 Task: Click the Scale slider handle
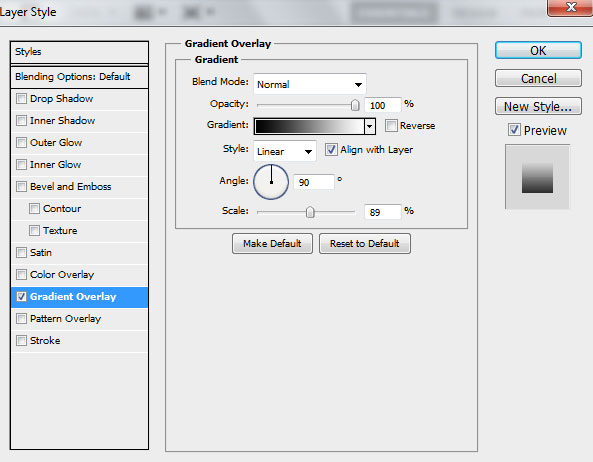click(310, 212)
